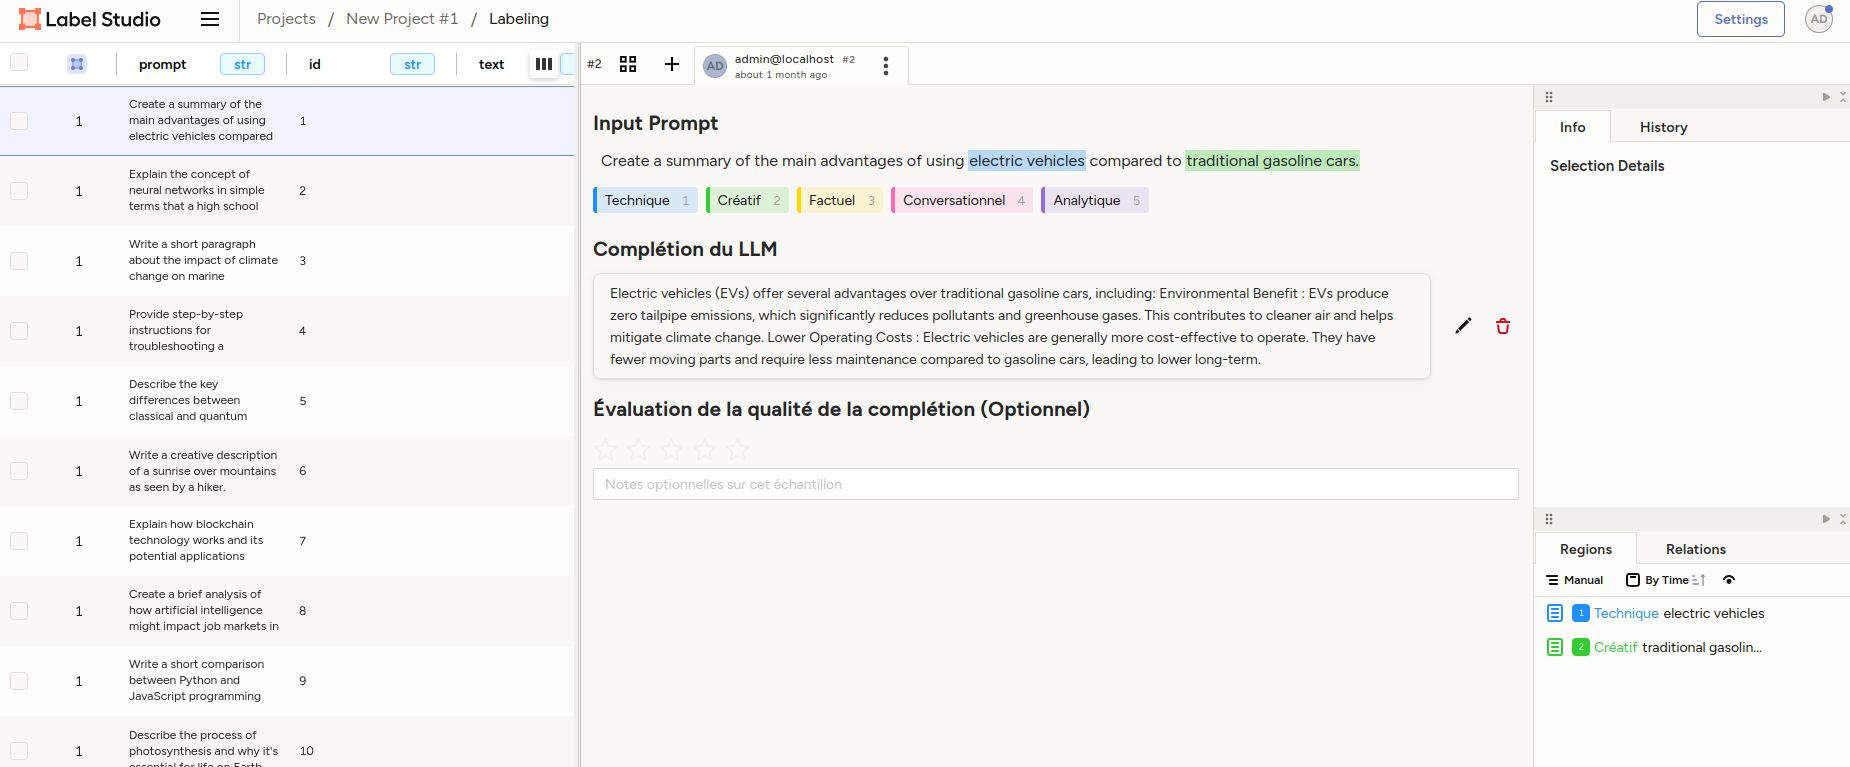Click the AD user avatar top right

(1818, 19)
